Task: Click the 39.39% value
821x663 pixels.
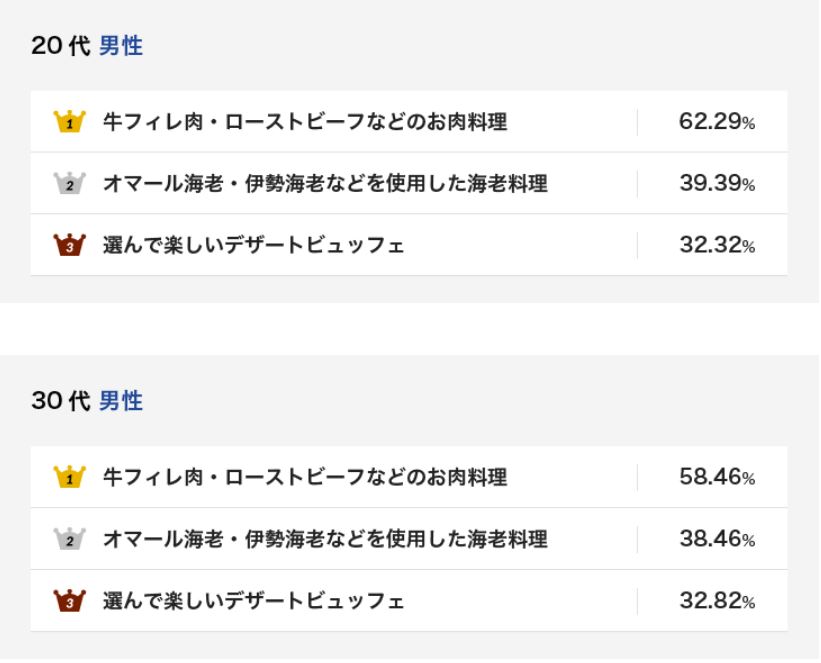Action: tap(716, 184)
